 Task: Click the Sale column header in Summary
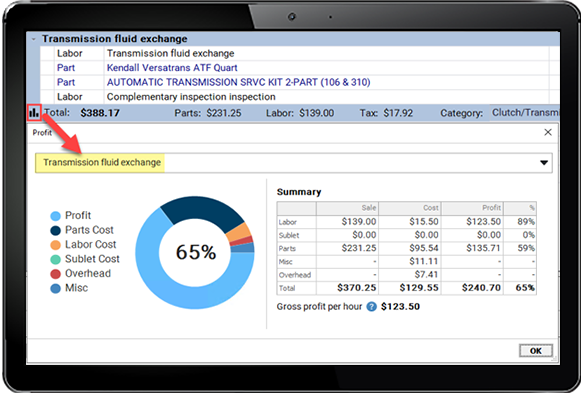pos(347,208)
